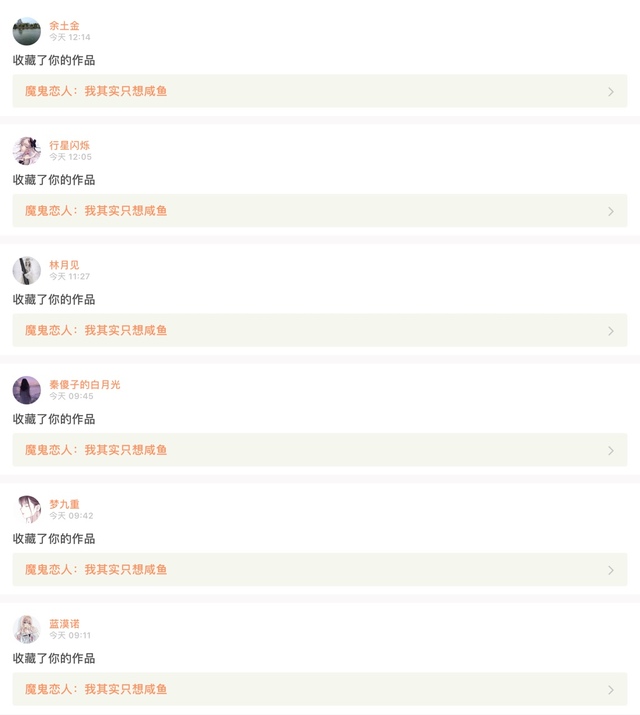
Task: Click 余土金's profile avatar
Action: tap(27, 31)
